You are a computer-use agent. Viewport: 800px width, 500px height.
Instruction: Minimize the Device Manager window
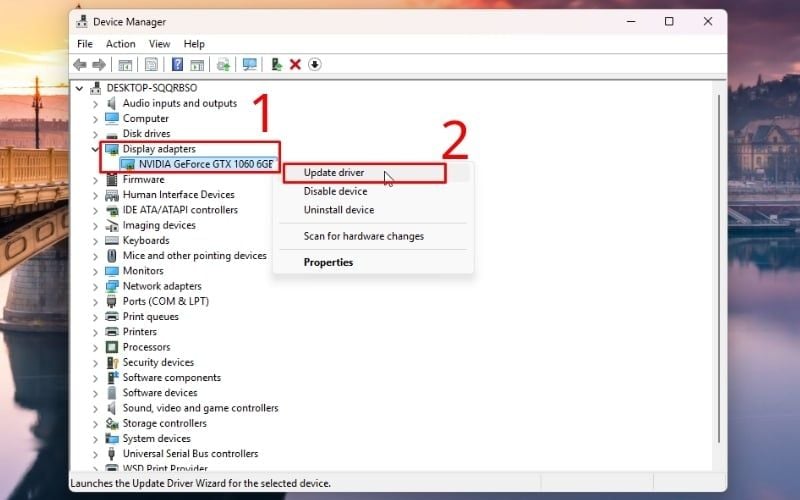(x=631, y=21)
